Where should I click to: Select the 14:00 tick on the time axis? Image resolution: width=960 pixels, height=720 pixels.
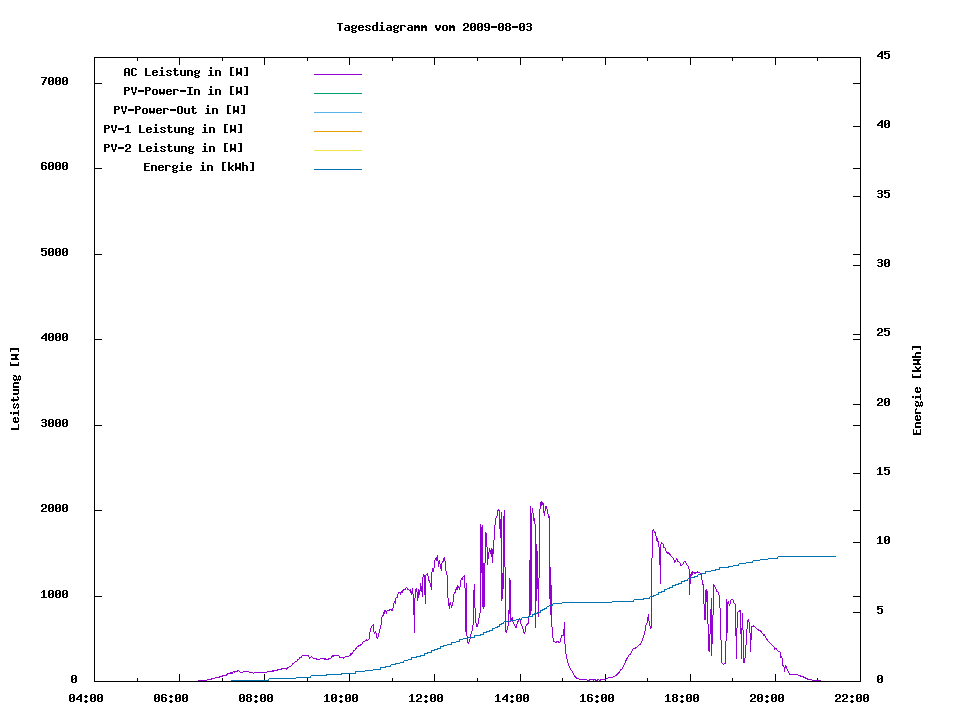(x=511, y=698)
